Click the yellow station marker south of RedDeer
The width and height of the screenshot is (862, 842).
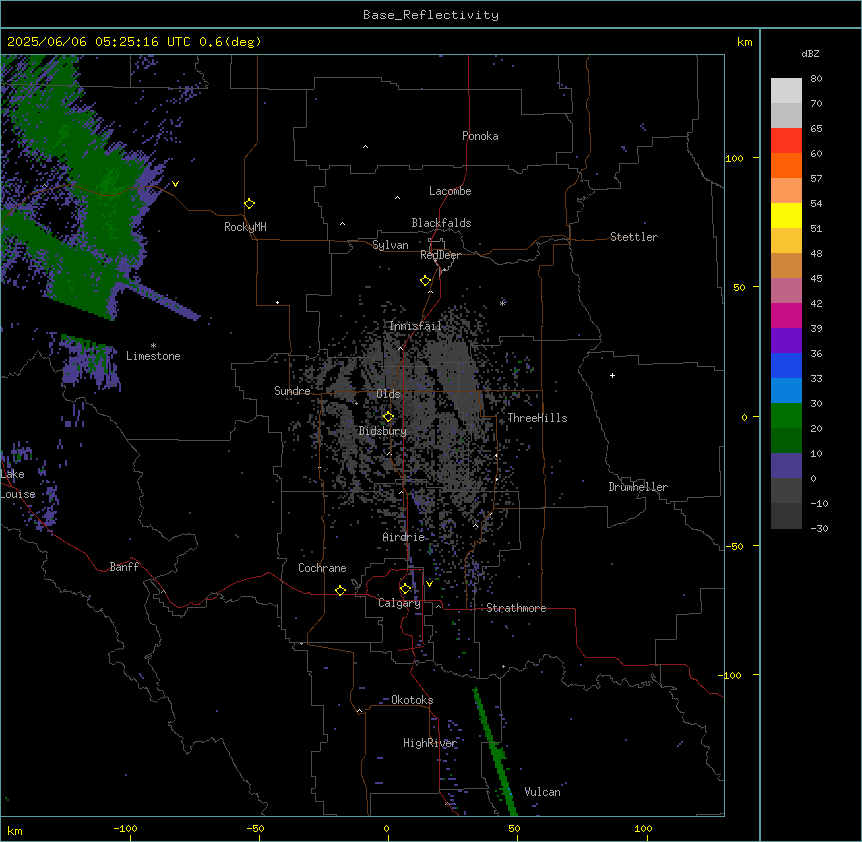point(426,281)
